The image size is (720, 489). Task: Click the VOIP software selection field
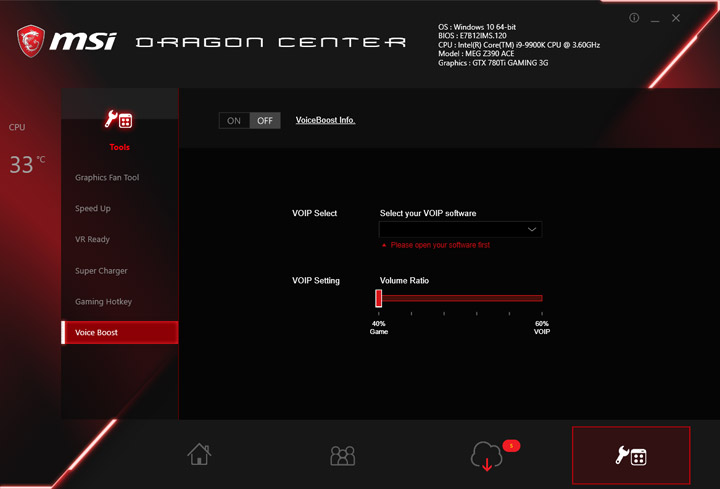click(461, 229)
